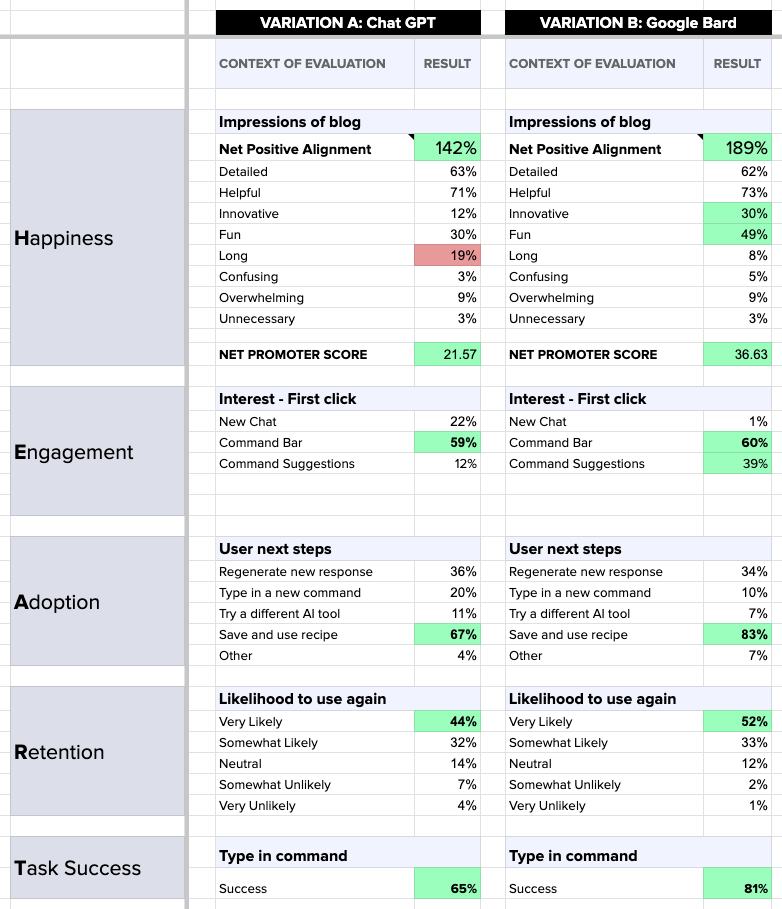The width and height of the screenshot is (782, 909).
Task: Select the green 142% Net Positive Alignment cell
Action: click(x=447, y=149)
